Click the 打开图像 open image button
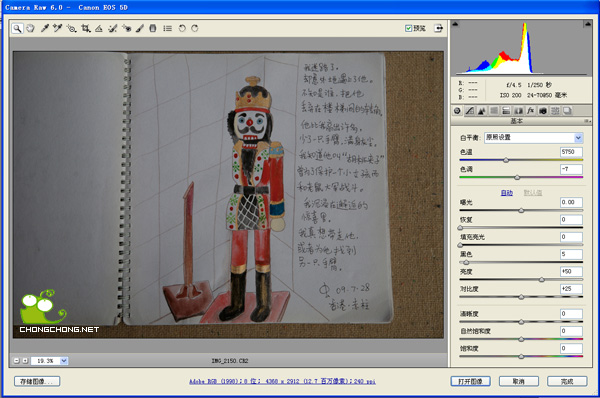 click(470, 381)
